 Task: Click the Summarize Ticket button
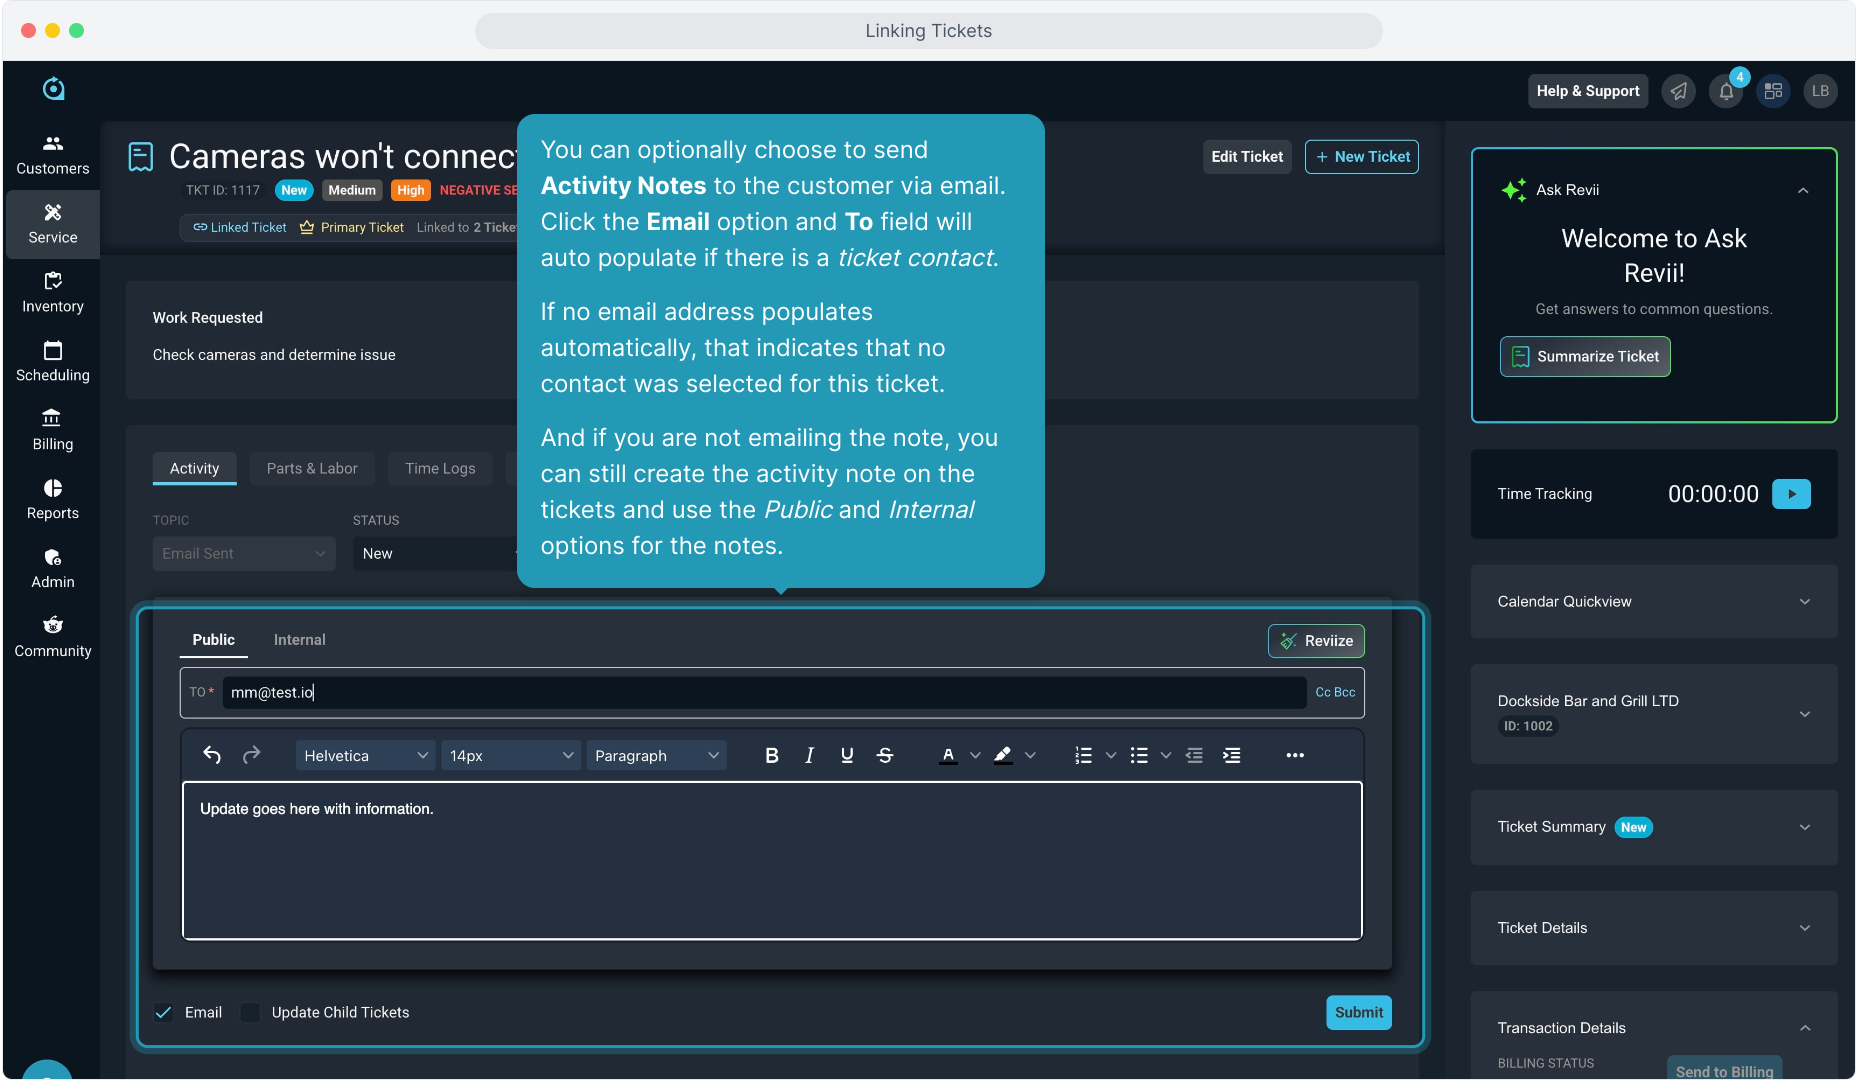pyautogui.click(x=1584, y=357)
